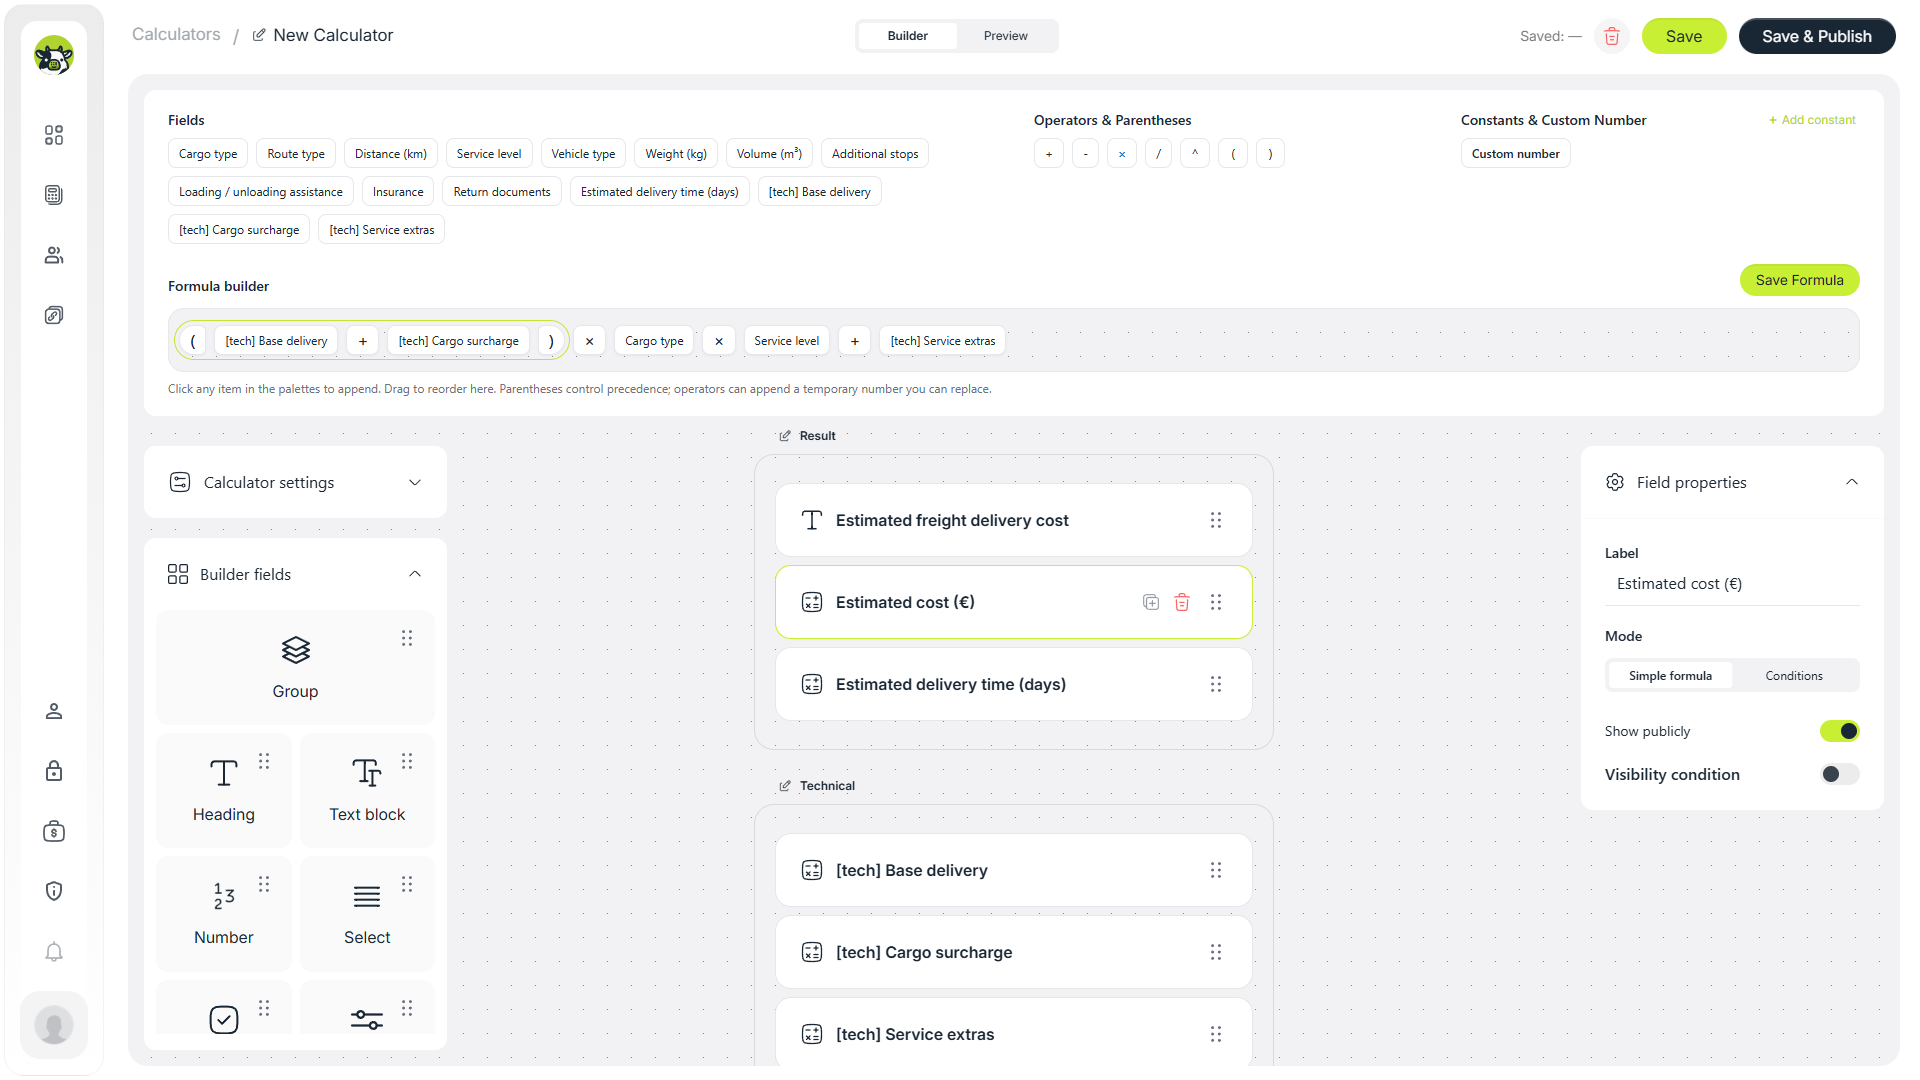Open the attachments paperclip icon in sidebar
The height and width of the screenshot is (1080, 1920).
tap(54, 315)
